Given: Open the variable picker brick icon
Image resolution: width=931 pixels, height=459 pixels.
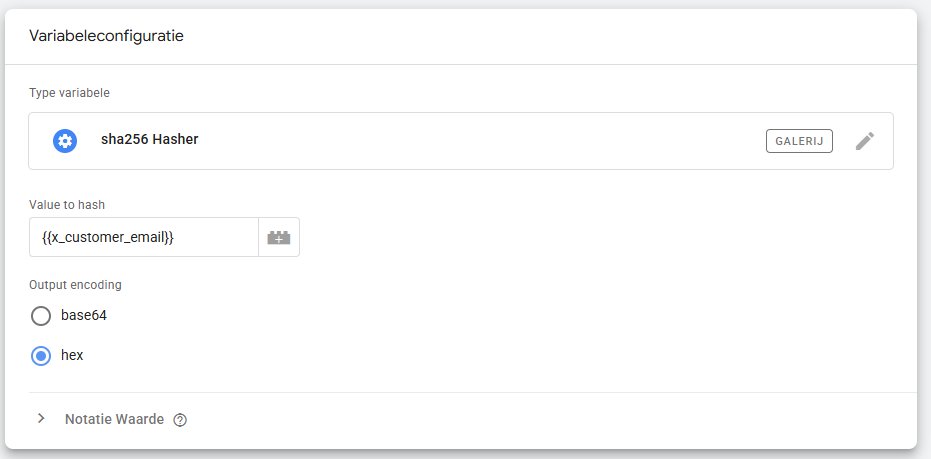Looking at the screenshot, I should pyautogui.click(x=279, y=237).
